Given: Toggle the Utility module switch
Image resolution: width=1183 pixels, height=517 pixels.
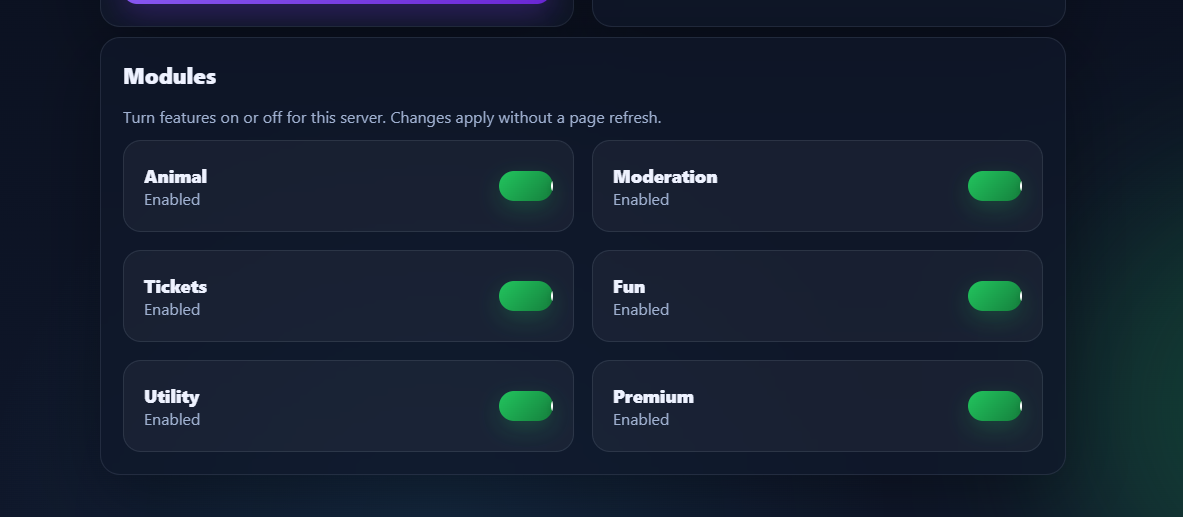Looking at the screenshot, I should tap(526, 406).
